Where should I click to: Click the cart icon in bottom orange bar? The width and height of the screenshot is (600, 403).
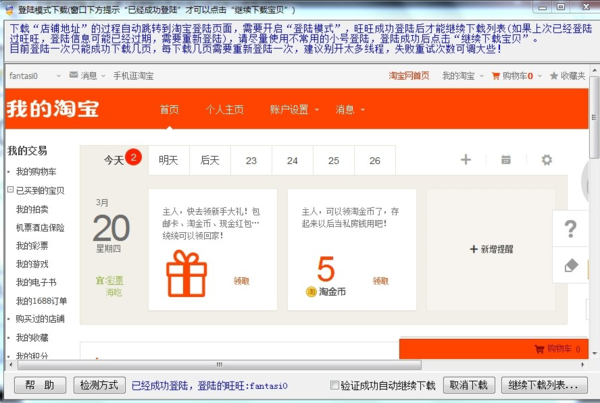[539, 349]
